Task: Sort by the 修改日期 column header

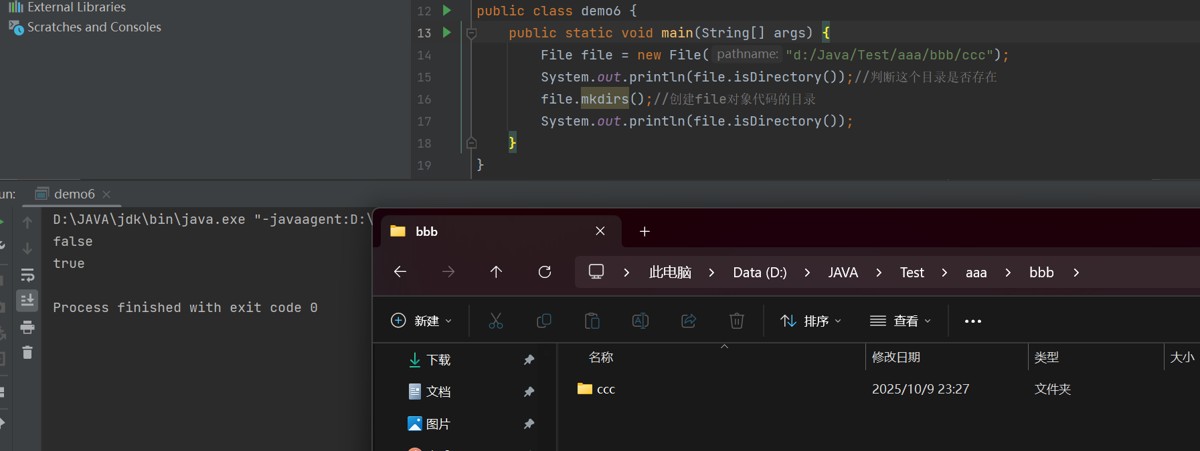Action: tap(896, 357)
